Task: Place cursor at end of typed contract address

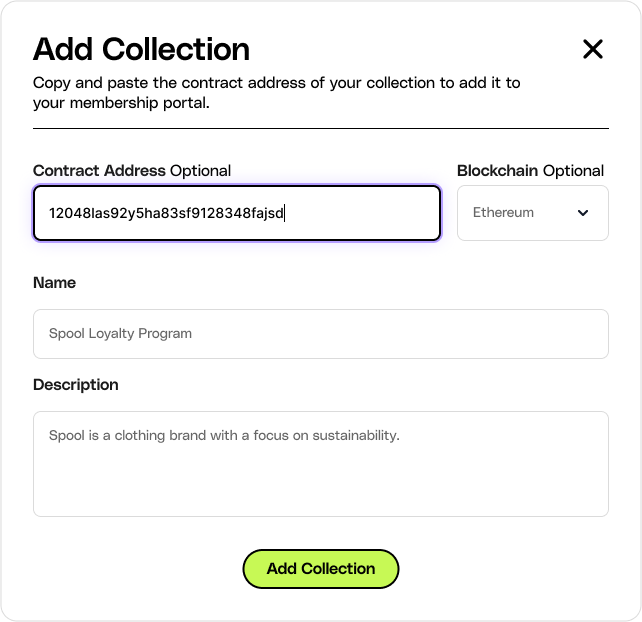Action: pyautogui.click(x=285, y=213)
